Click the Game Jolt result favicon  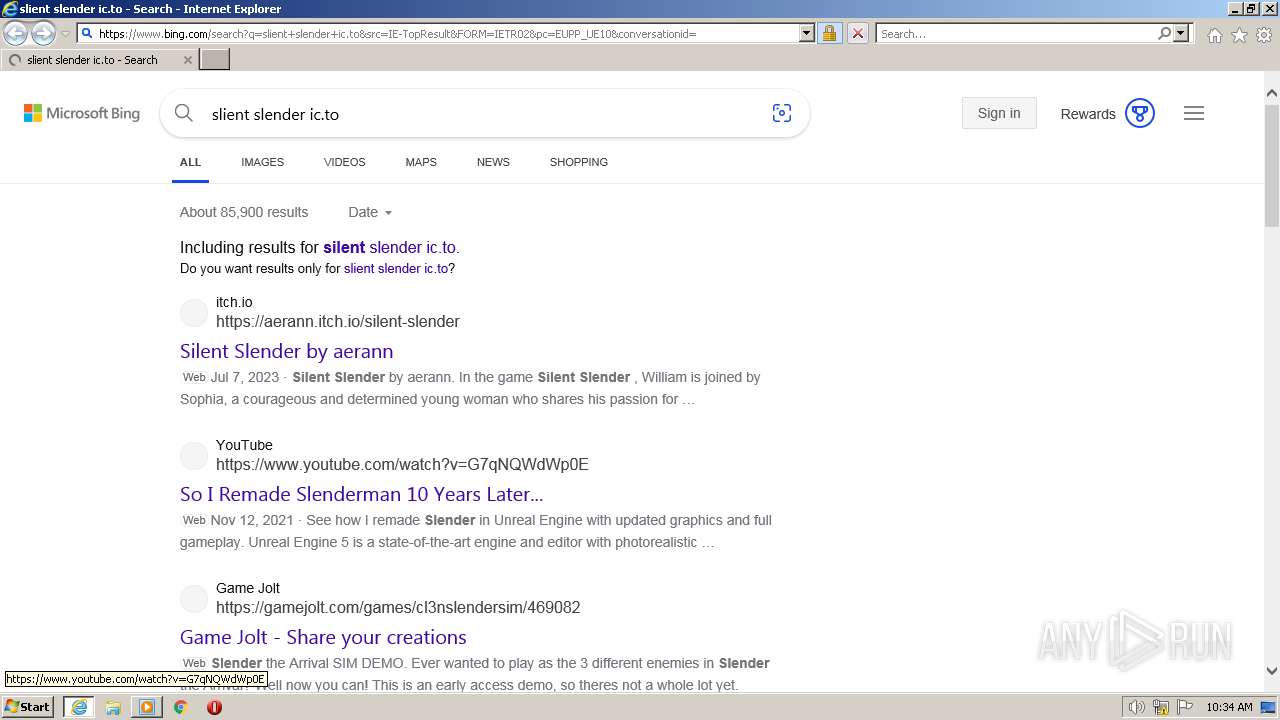coord(194,599)
